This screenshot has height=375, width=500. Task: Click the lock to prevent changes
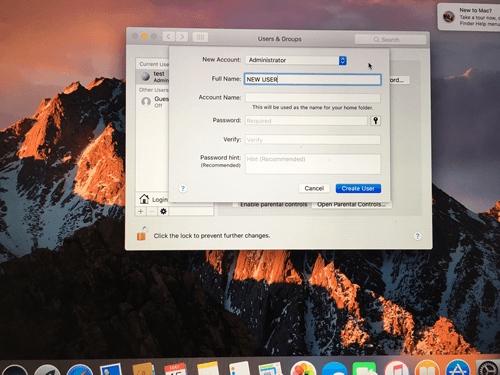click(x=142, y=233)
